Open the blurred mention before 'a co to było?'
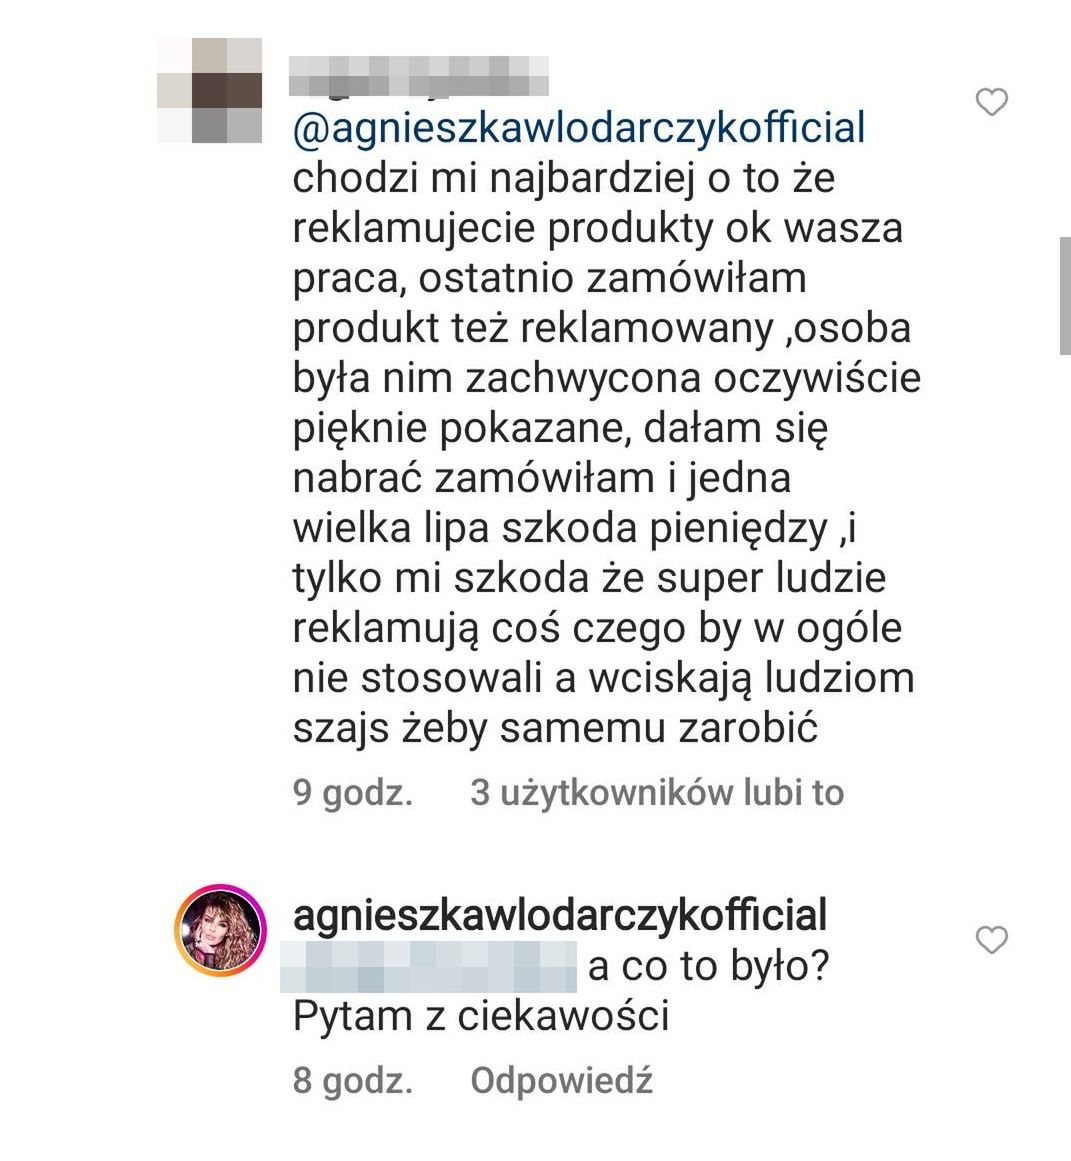Viewport: 1071px width, 1161px height. coord(429,967)
